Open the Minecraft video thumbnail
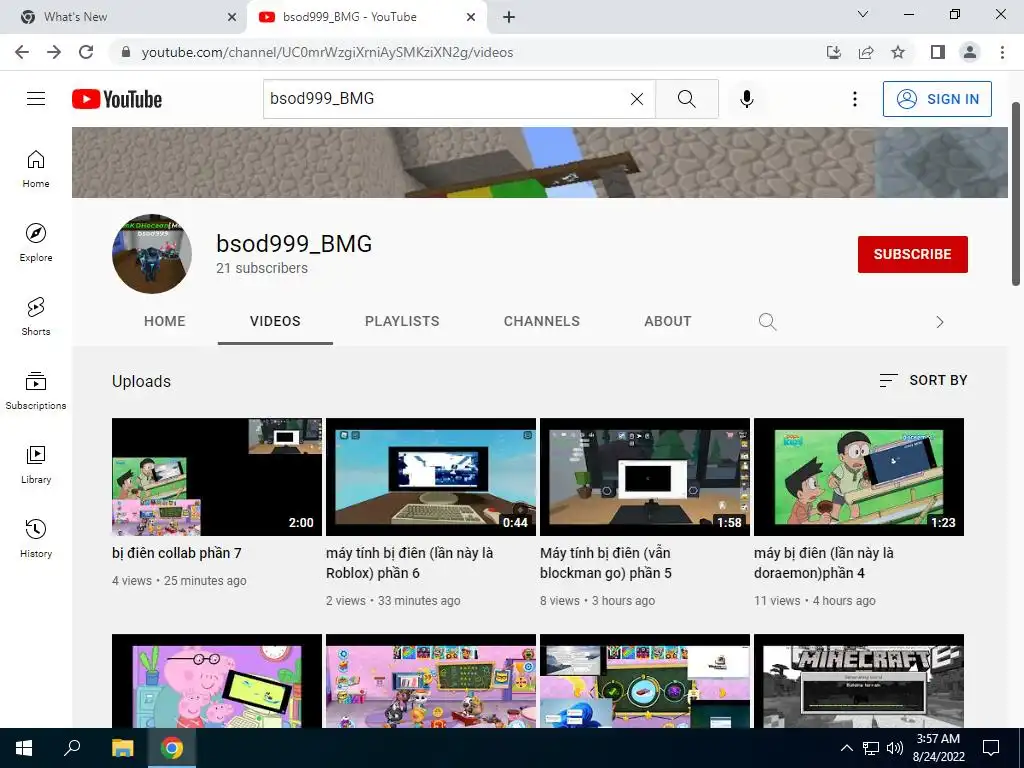 tap(859, 680)
